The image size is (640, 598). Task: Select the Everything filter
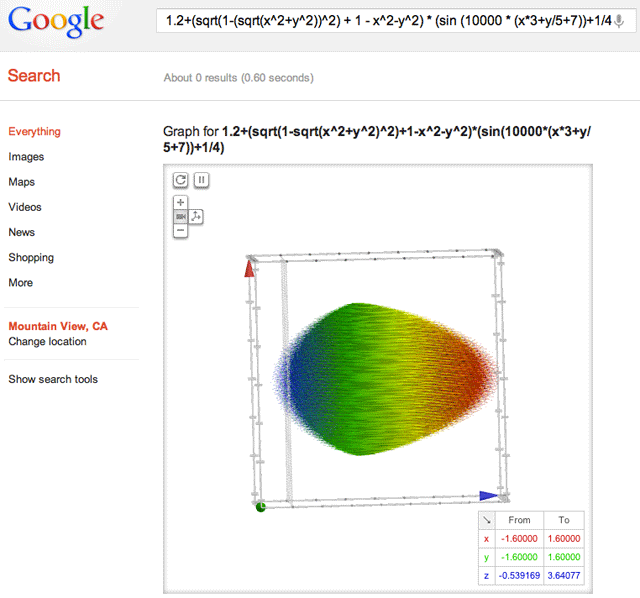tap(35, 131)
